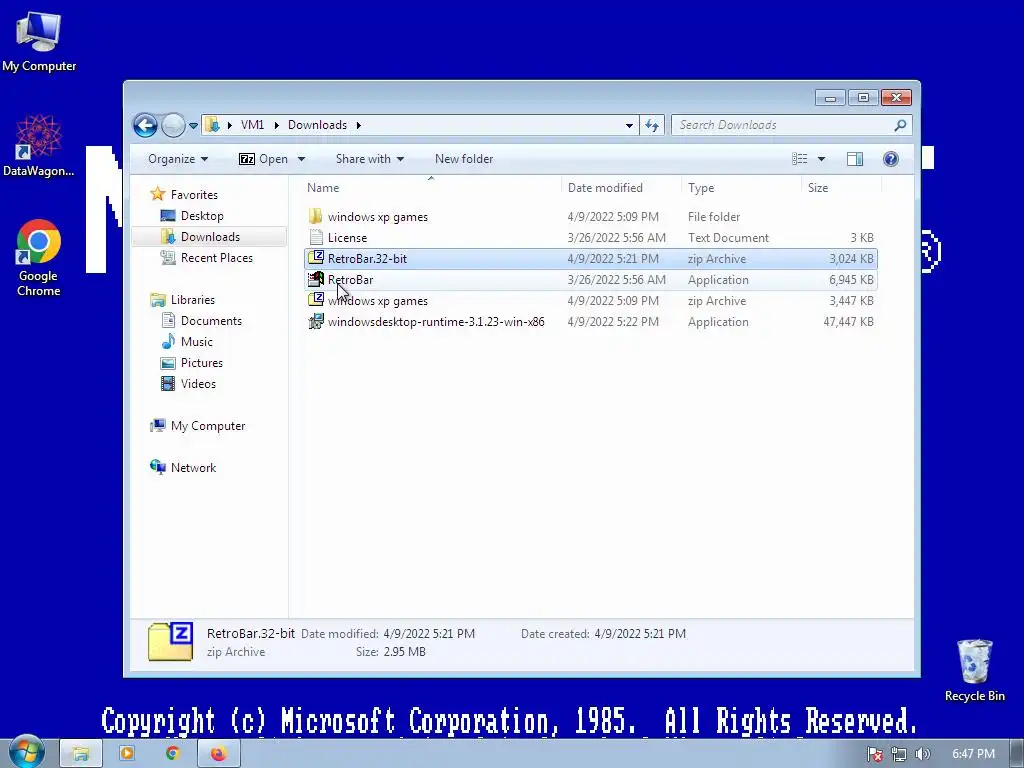Expand the arrow after VM1 breadcrumb
Screen dimensions: 1024x768
tap(276, 125)
